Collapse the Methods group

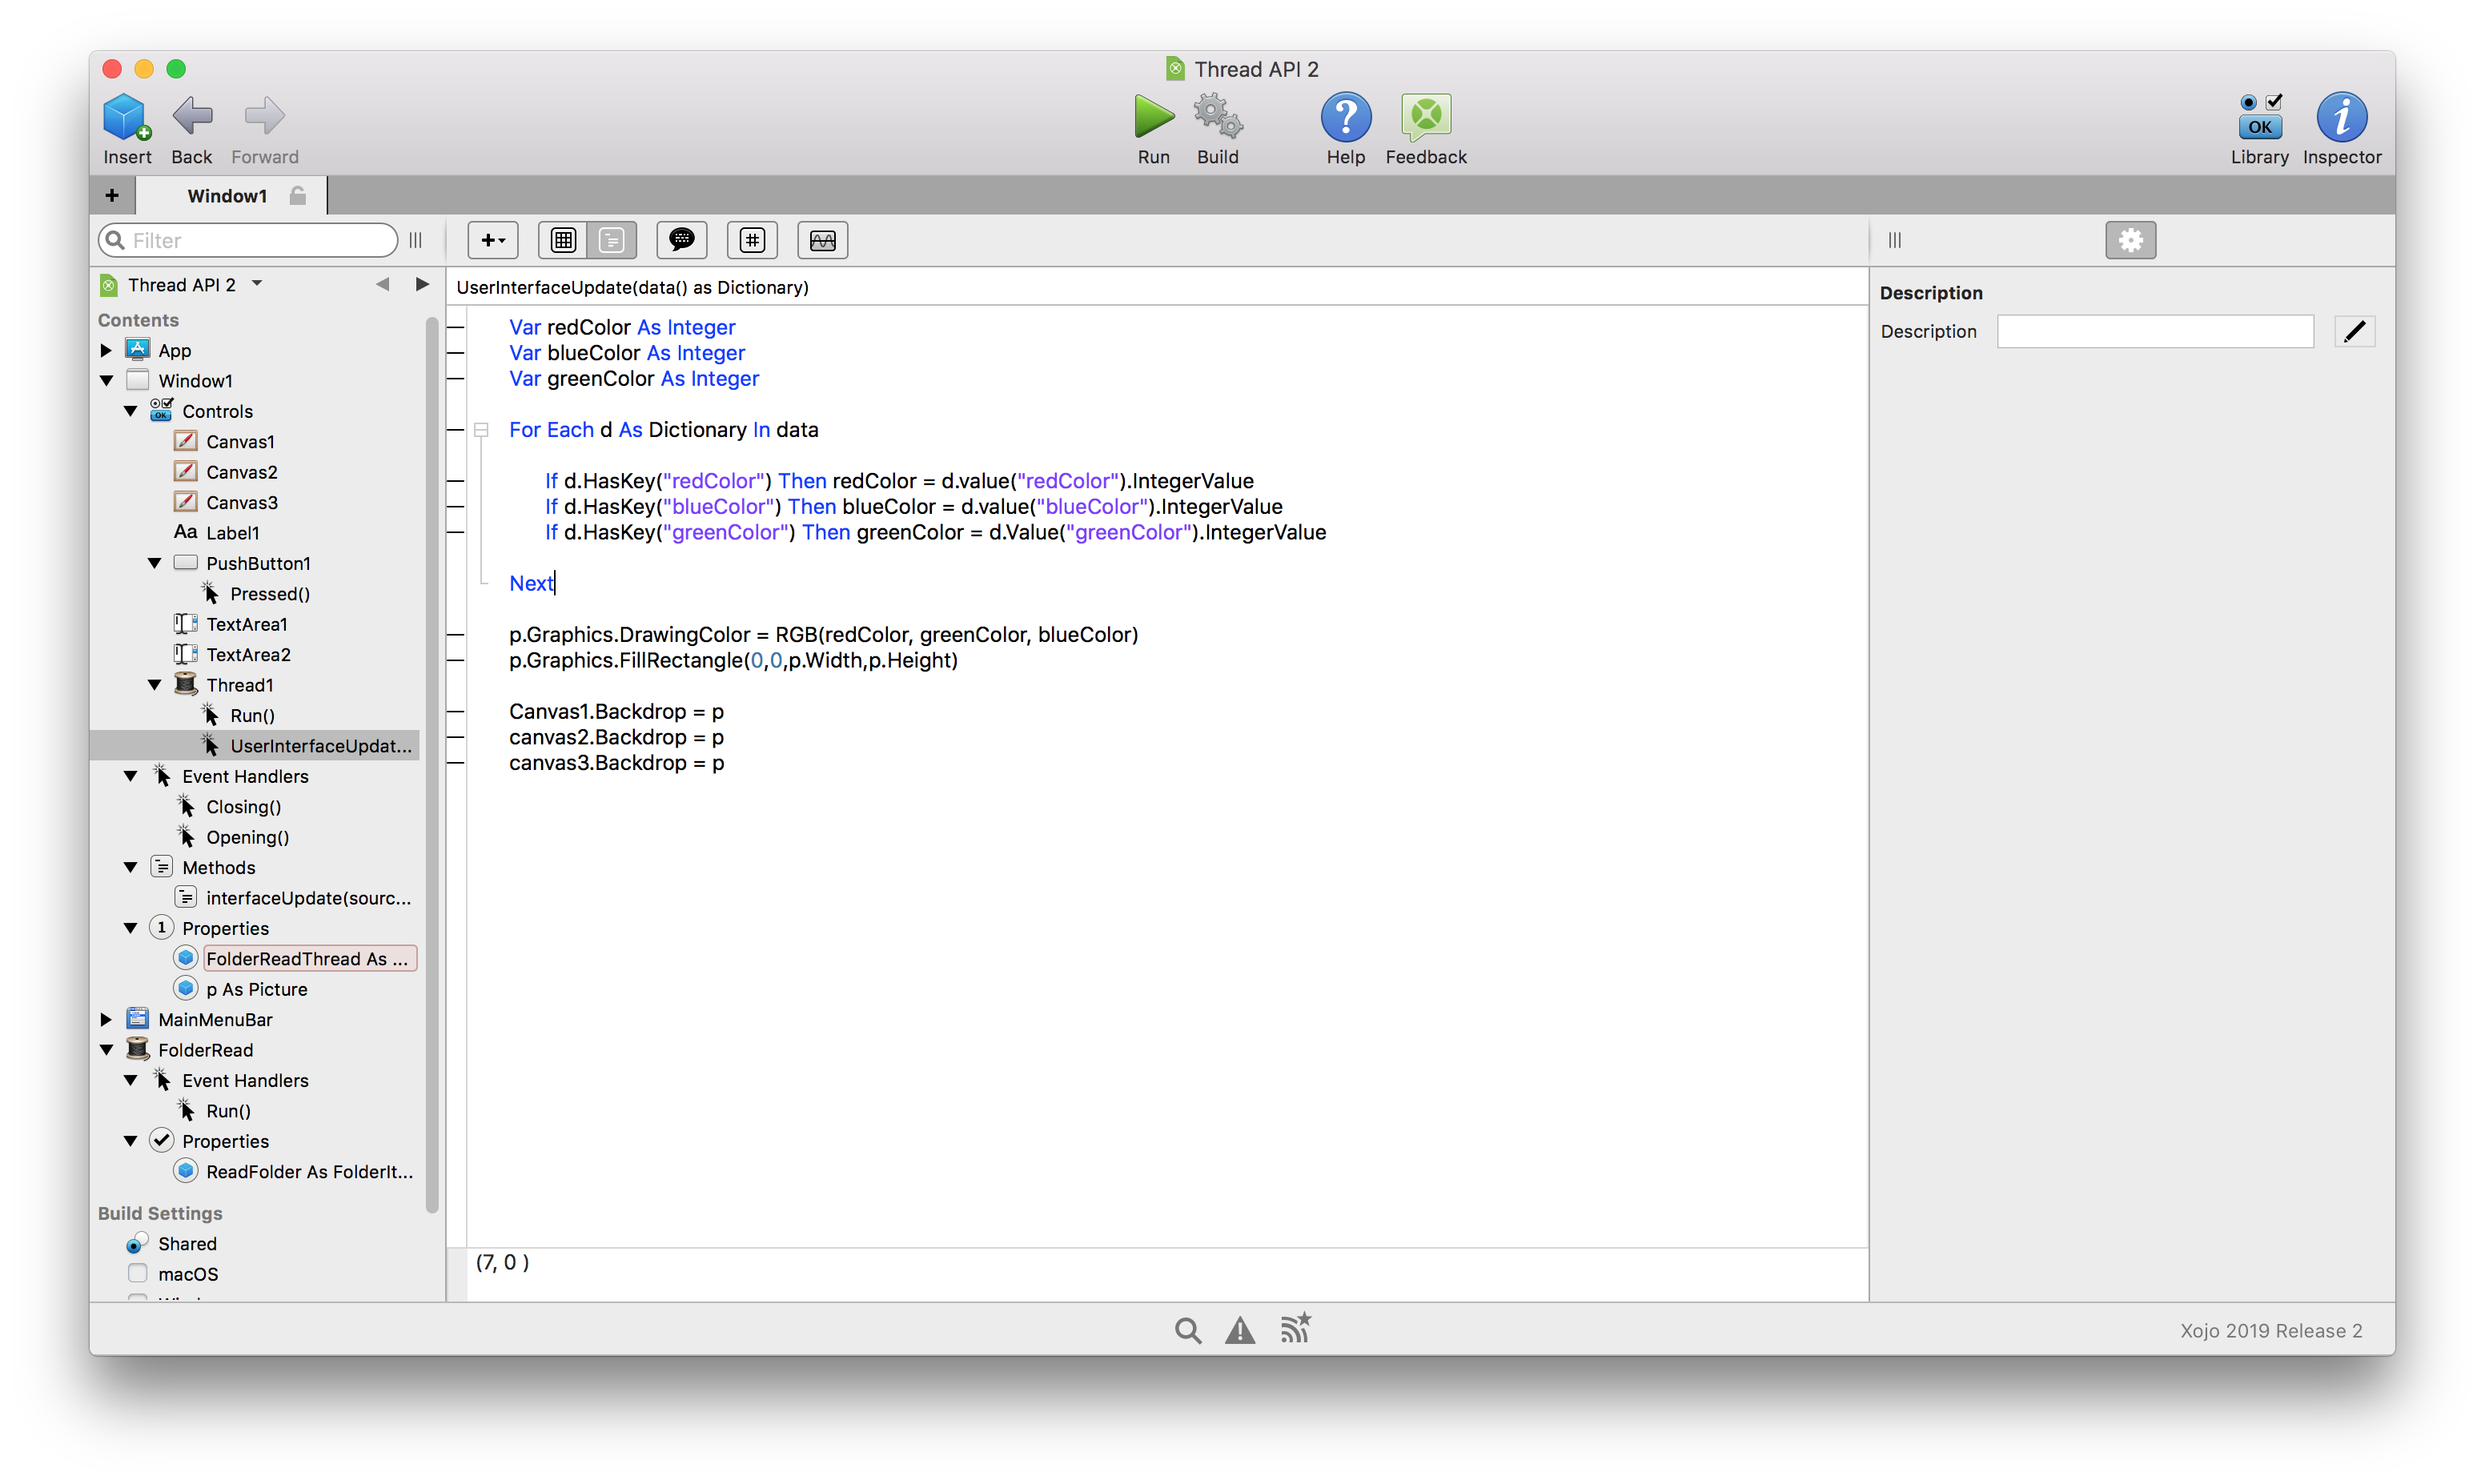130,867
